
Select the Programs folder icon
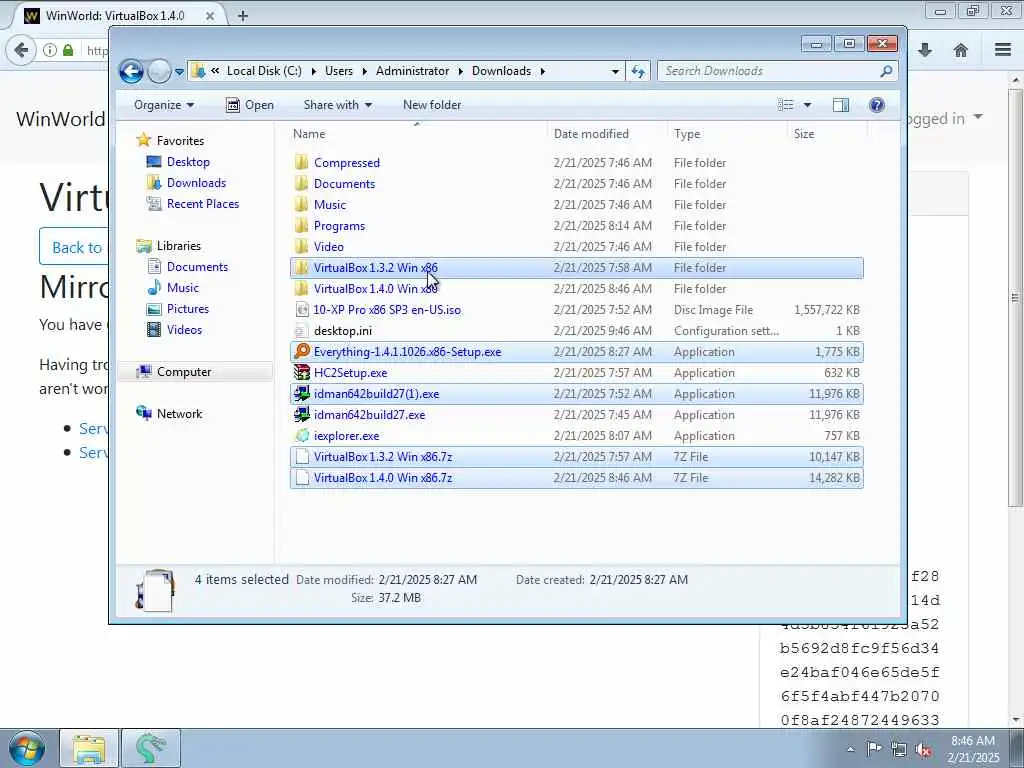coord(301,225)
